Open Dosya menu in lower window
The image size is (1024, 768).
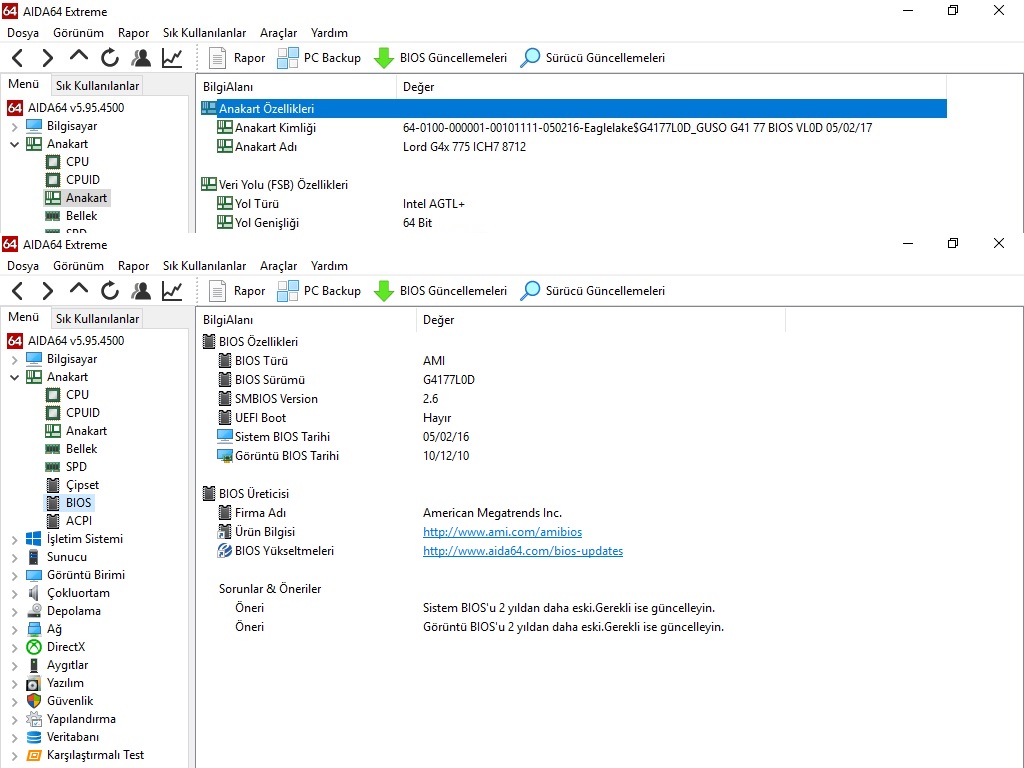click(x=23, y=266)
